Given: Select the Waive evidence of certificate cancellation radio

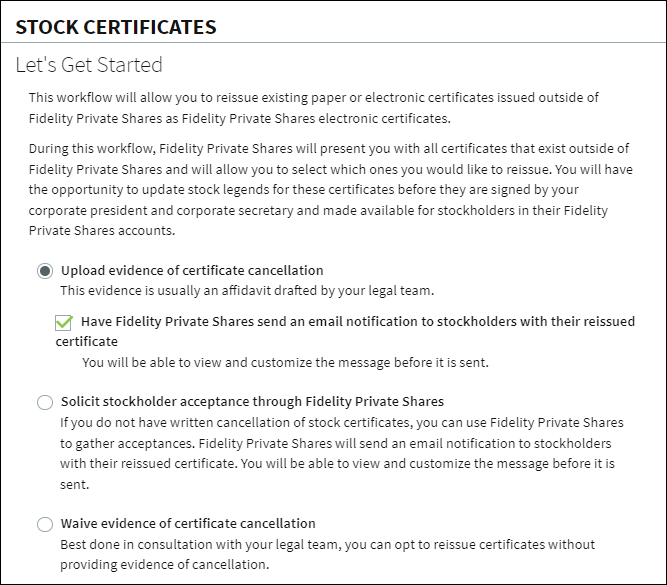Looking at the screenshot, I should [45, 524].
